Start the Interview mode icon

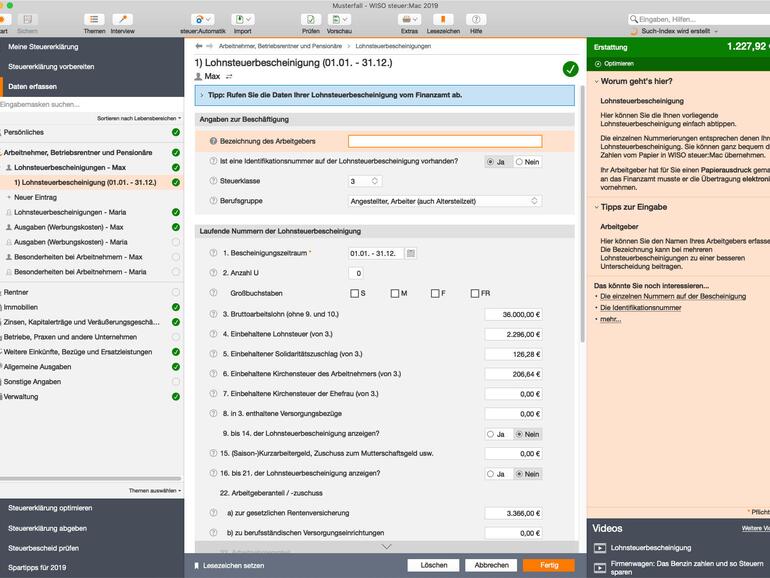point(122,20)
